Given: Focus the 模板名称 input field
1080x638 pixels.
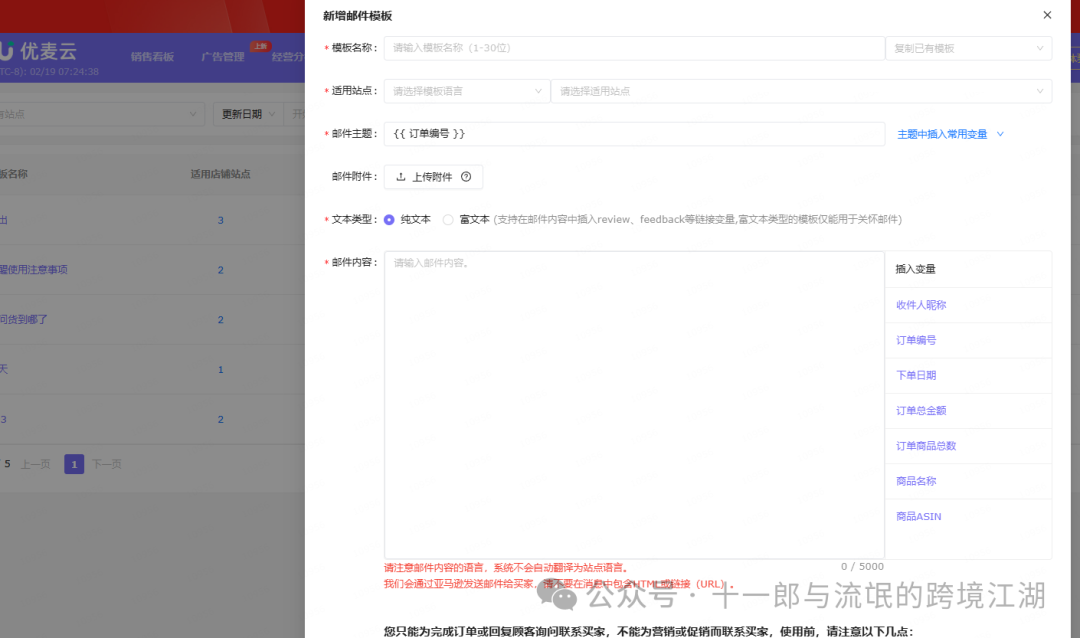Looking at the screenshot, I should click(634, 48).
